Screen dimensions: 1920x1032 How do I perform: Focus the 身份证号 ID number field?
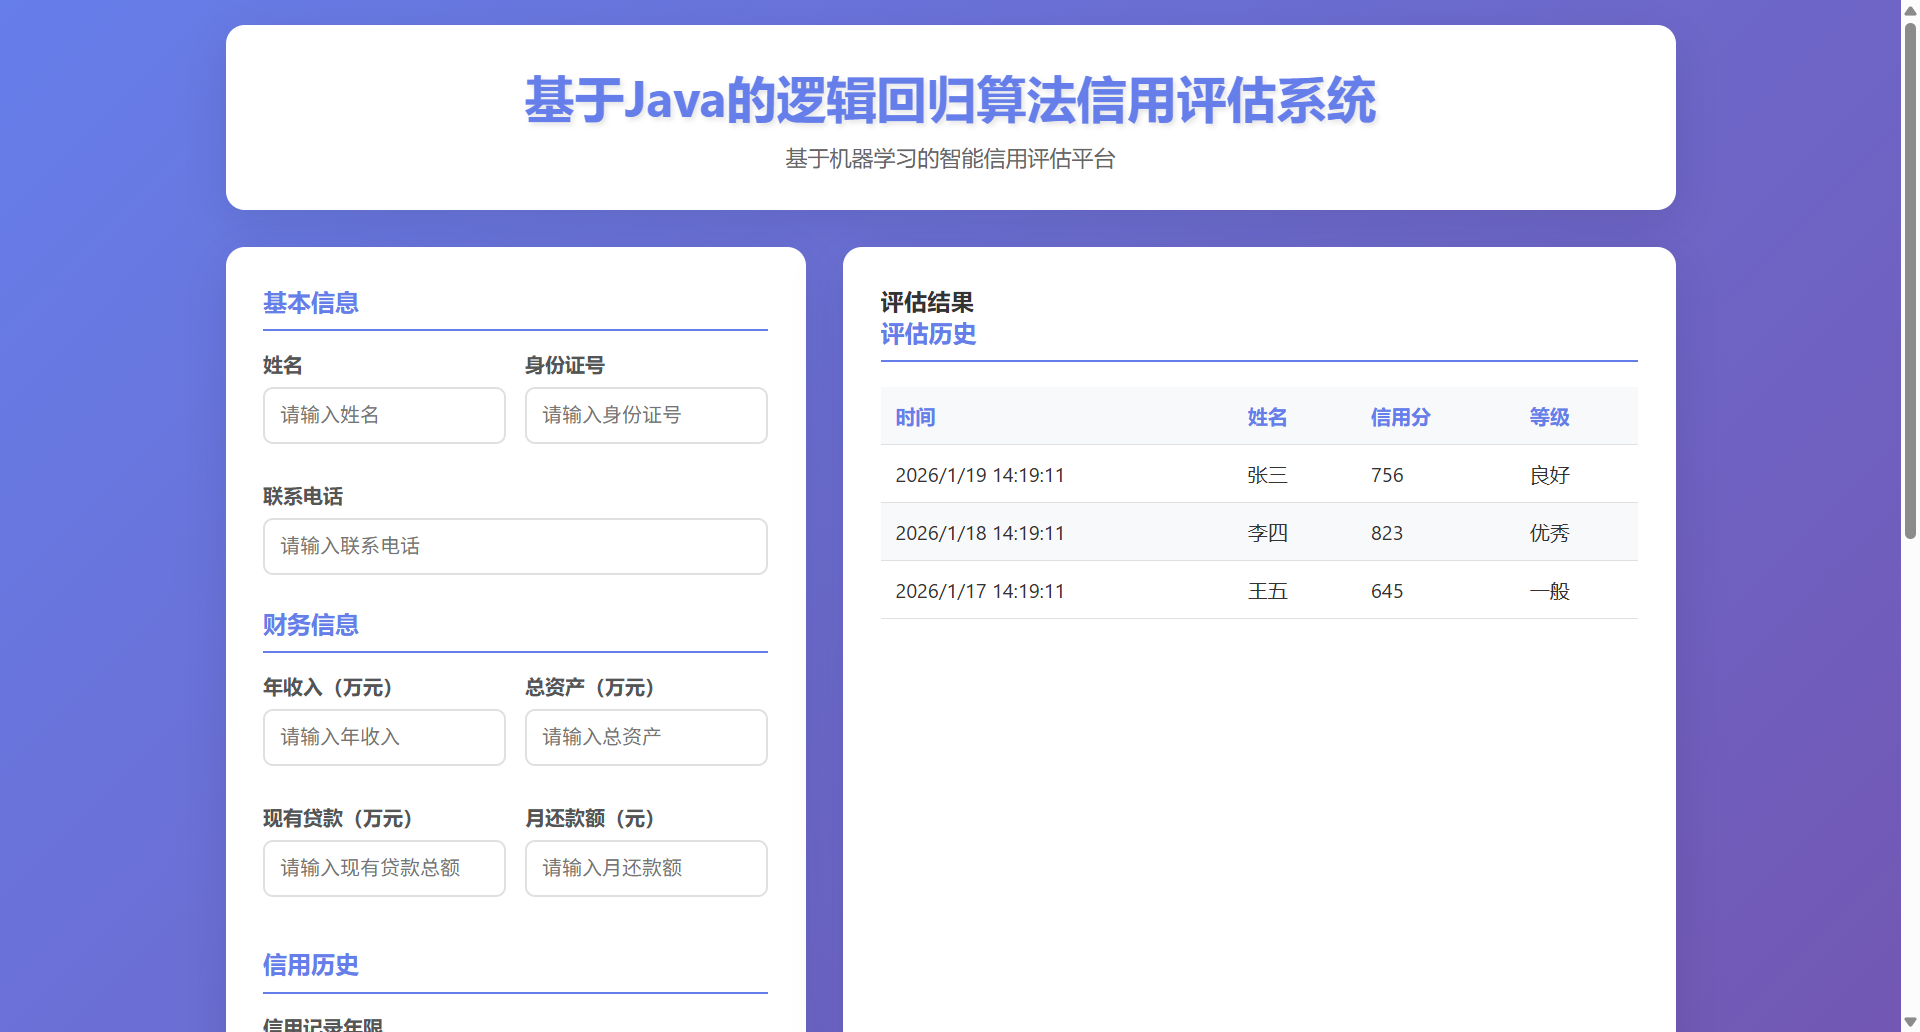646,415
